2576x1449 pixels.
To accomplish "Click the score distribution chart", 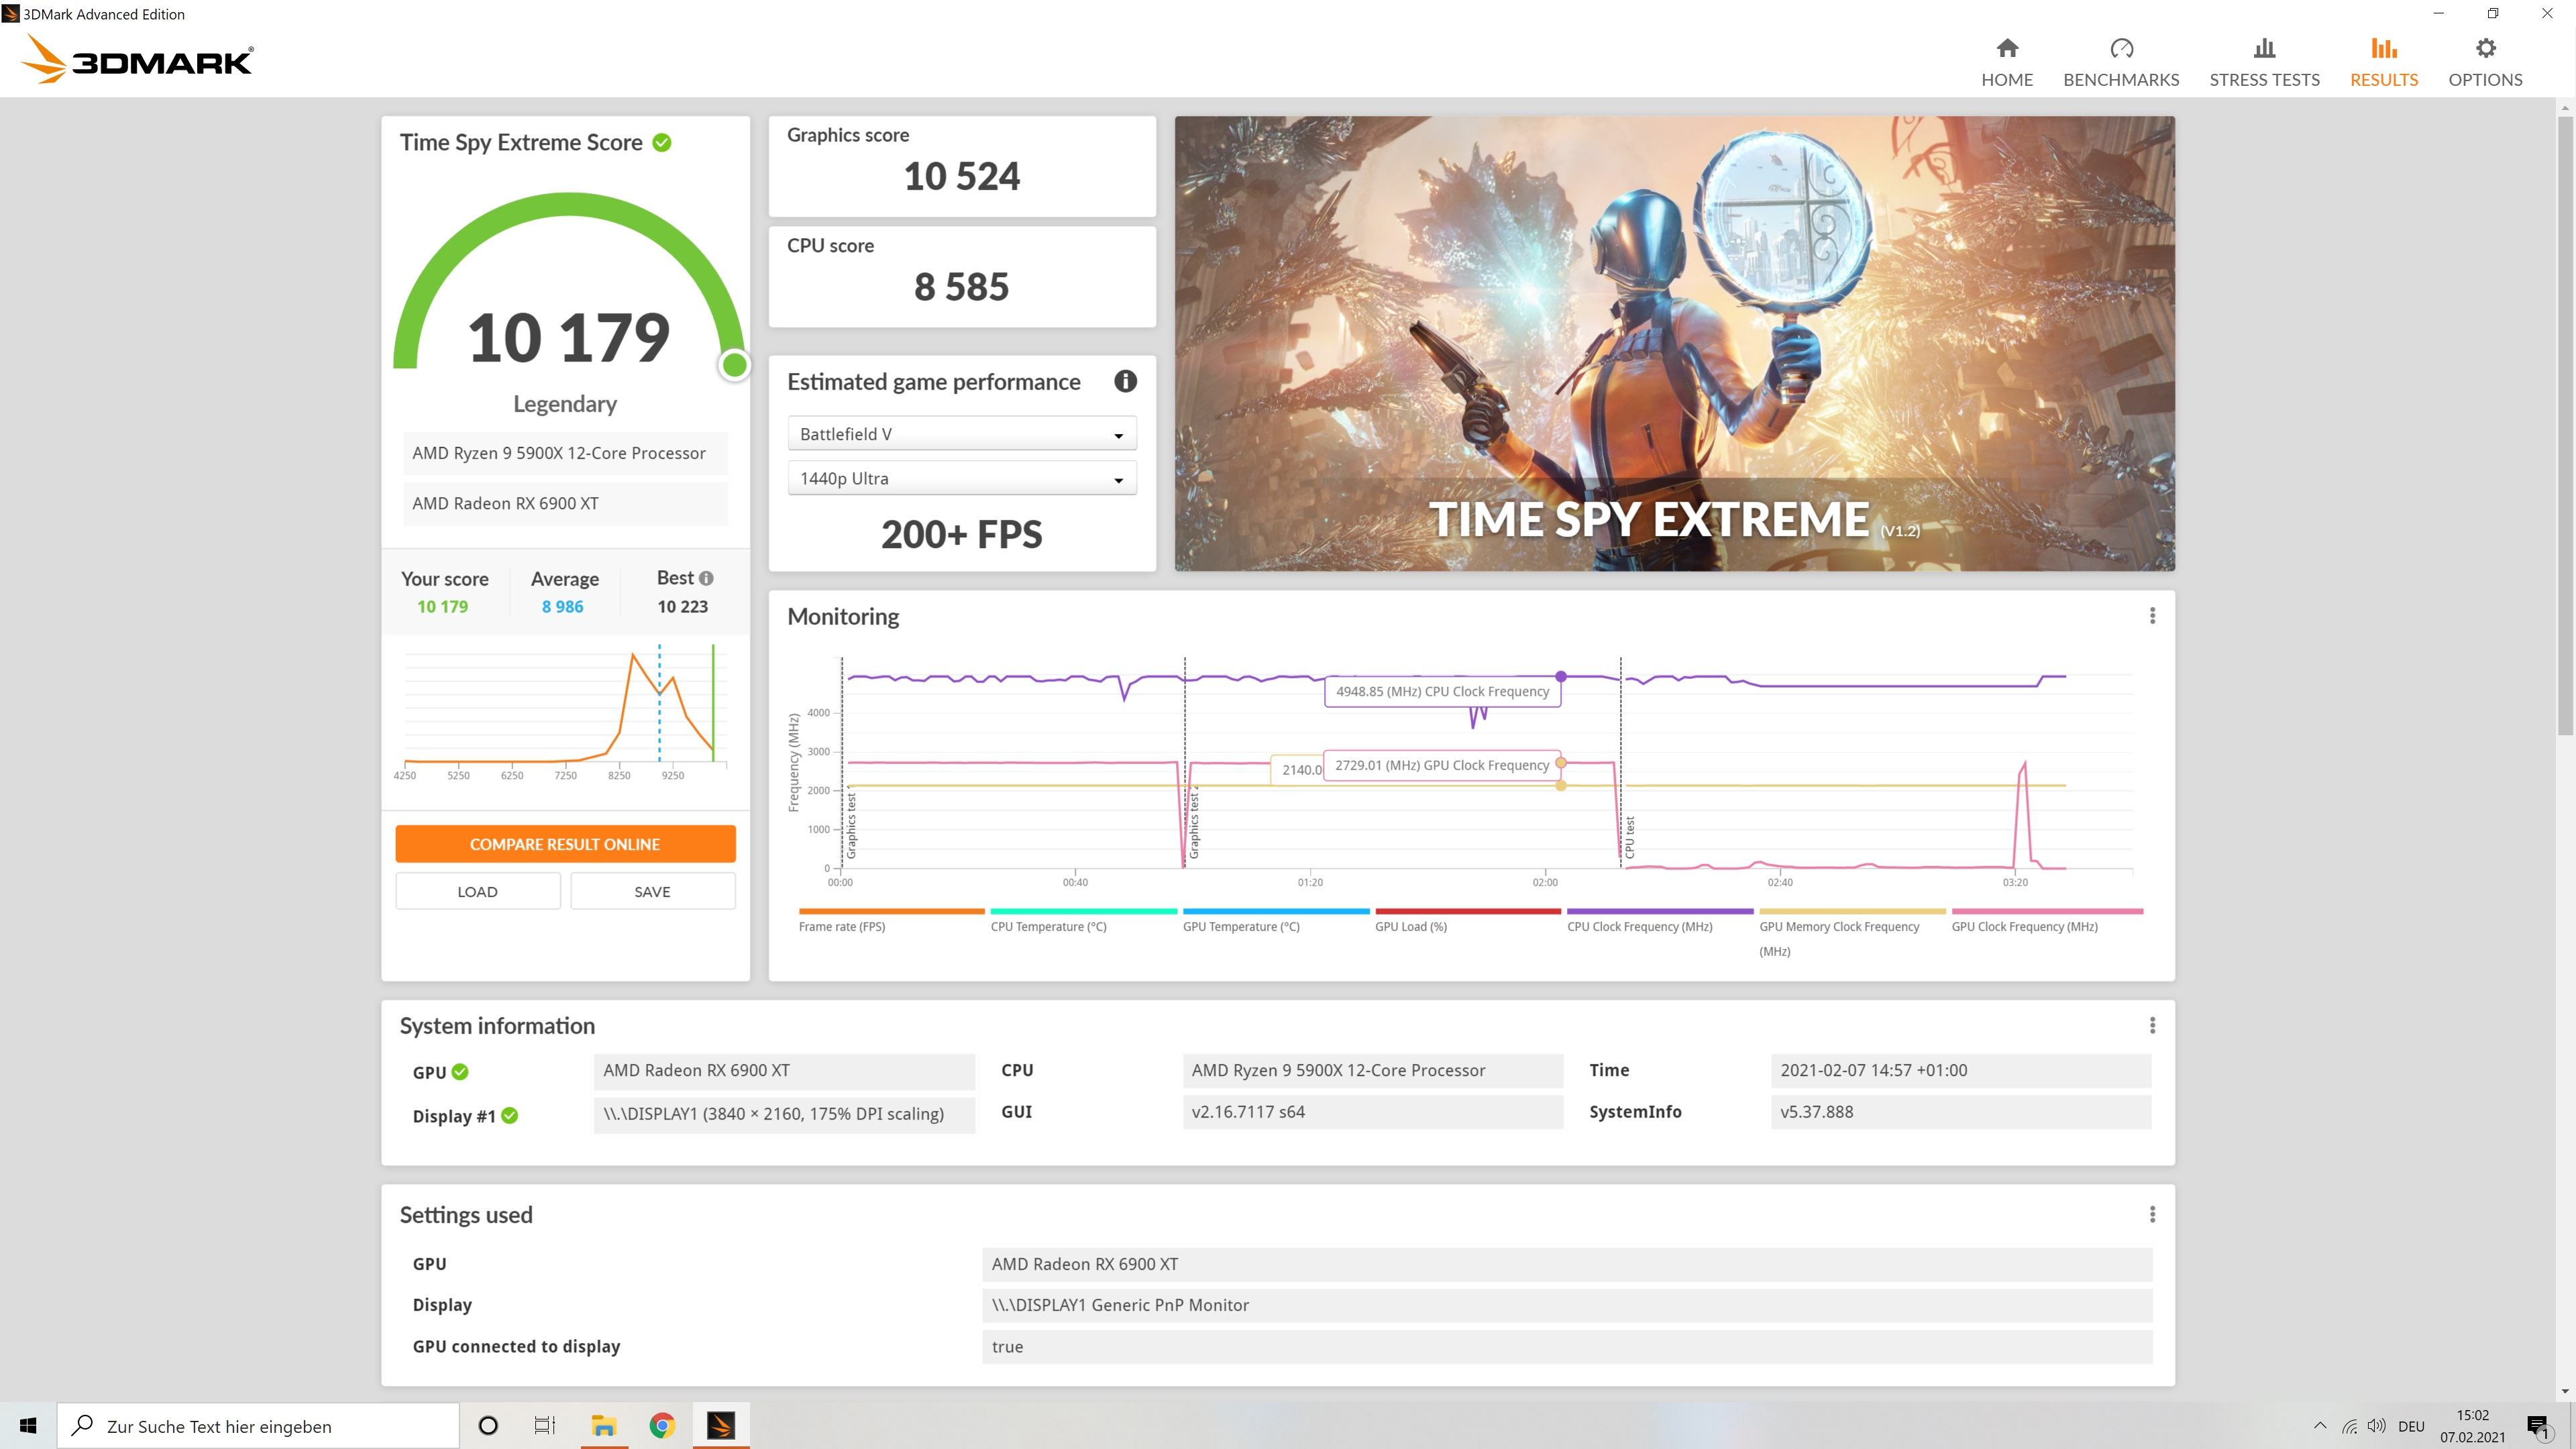I will click(565, 711).
